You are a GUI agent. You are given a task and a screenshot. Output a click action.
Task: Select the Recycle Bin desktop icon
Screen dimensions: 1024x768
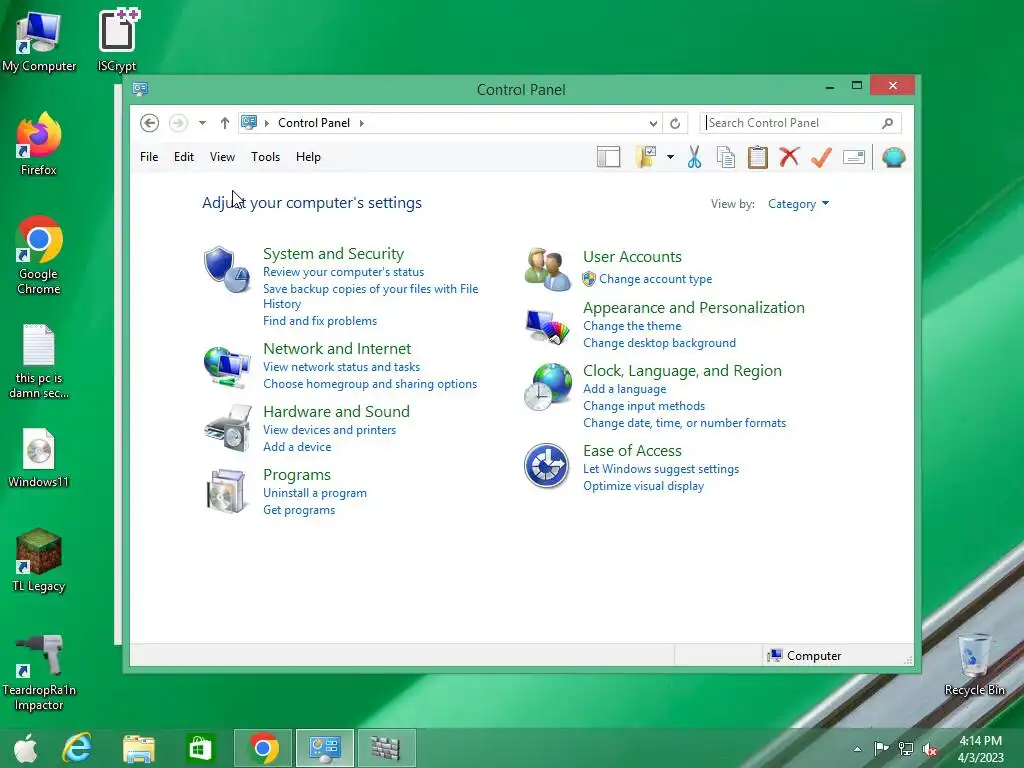[x=974, y=665]
